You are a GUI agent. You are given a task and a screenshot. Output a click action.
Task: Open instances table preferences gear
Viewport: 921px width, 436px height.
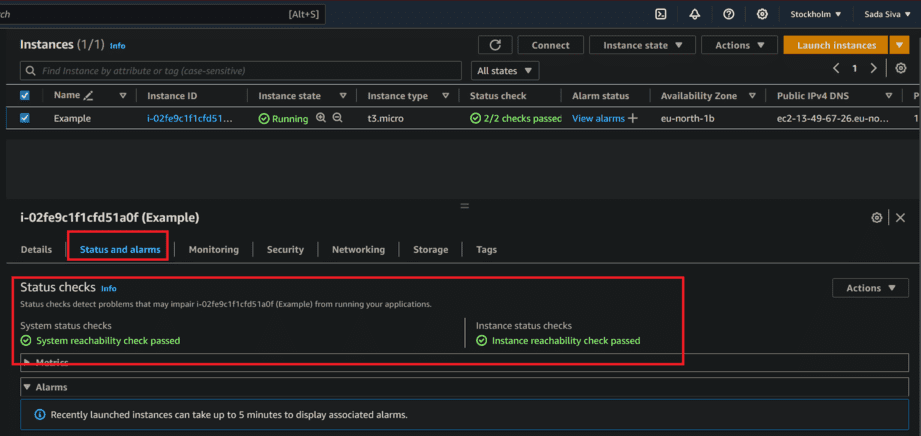900,68
